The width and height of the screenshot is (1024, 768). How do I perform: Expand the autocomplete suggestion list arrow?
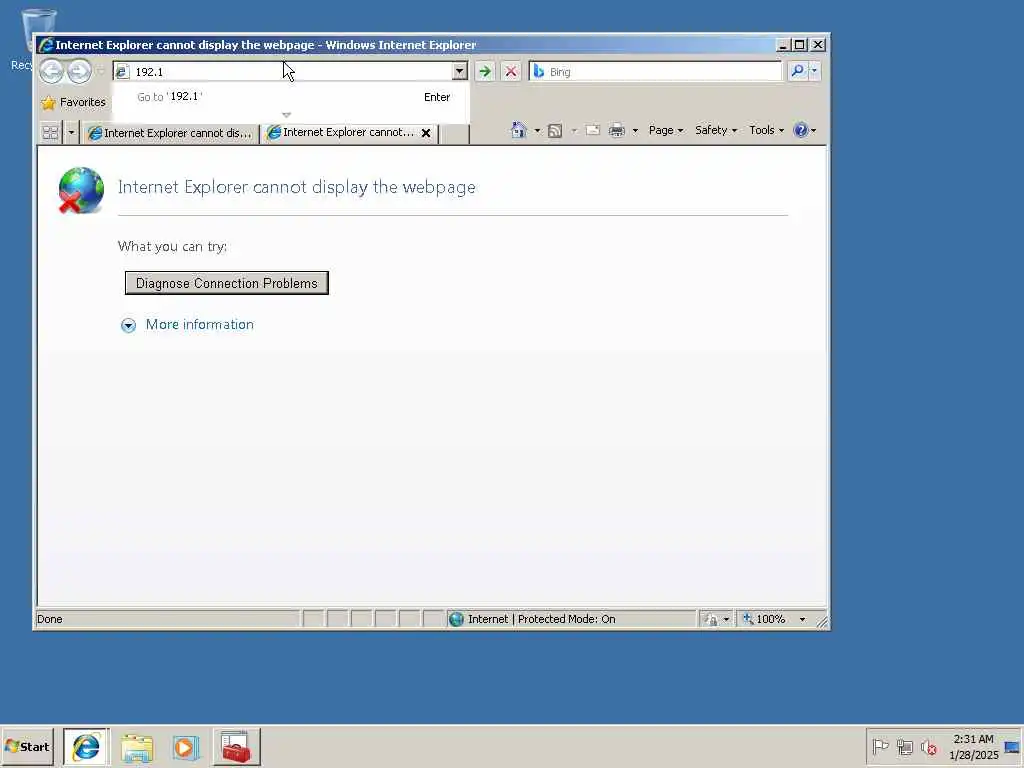[286, 115]
